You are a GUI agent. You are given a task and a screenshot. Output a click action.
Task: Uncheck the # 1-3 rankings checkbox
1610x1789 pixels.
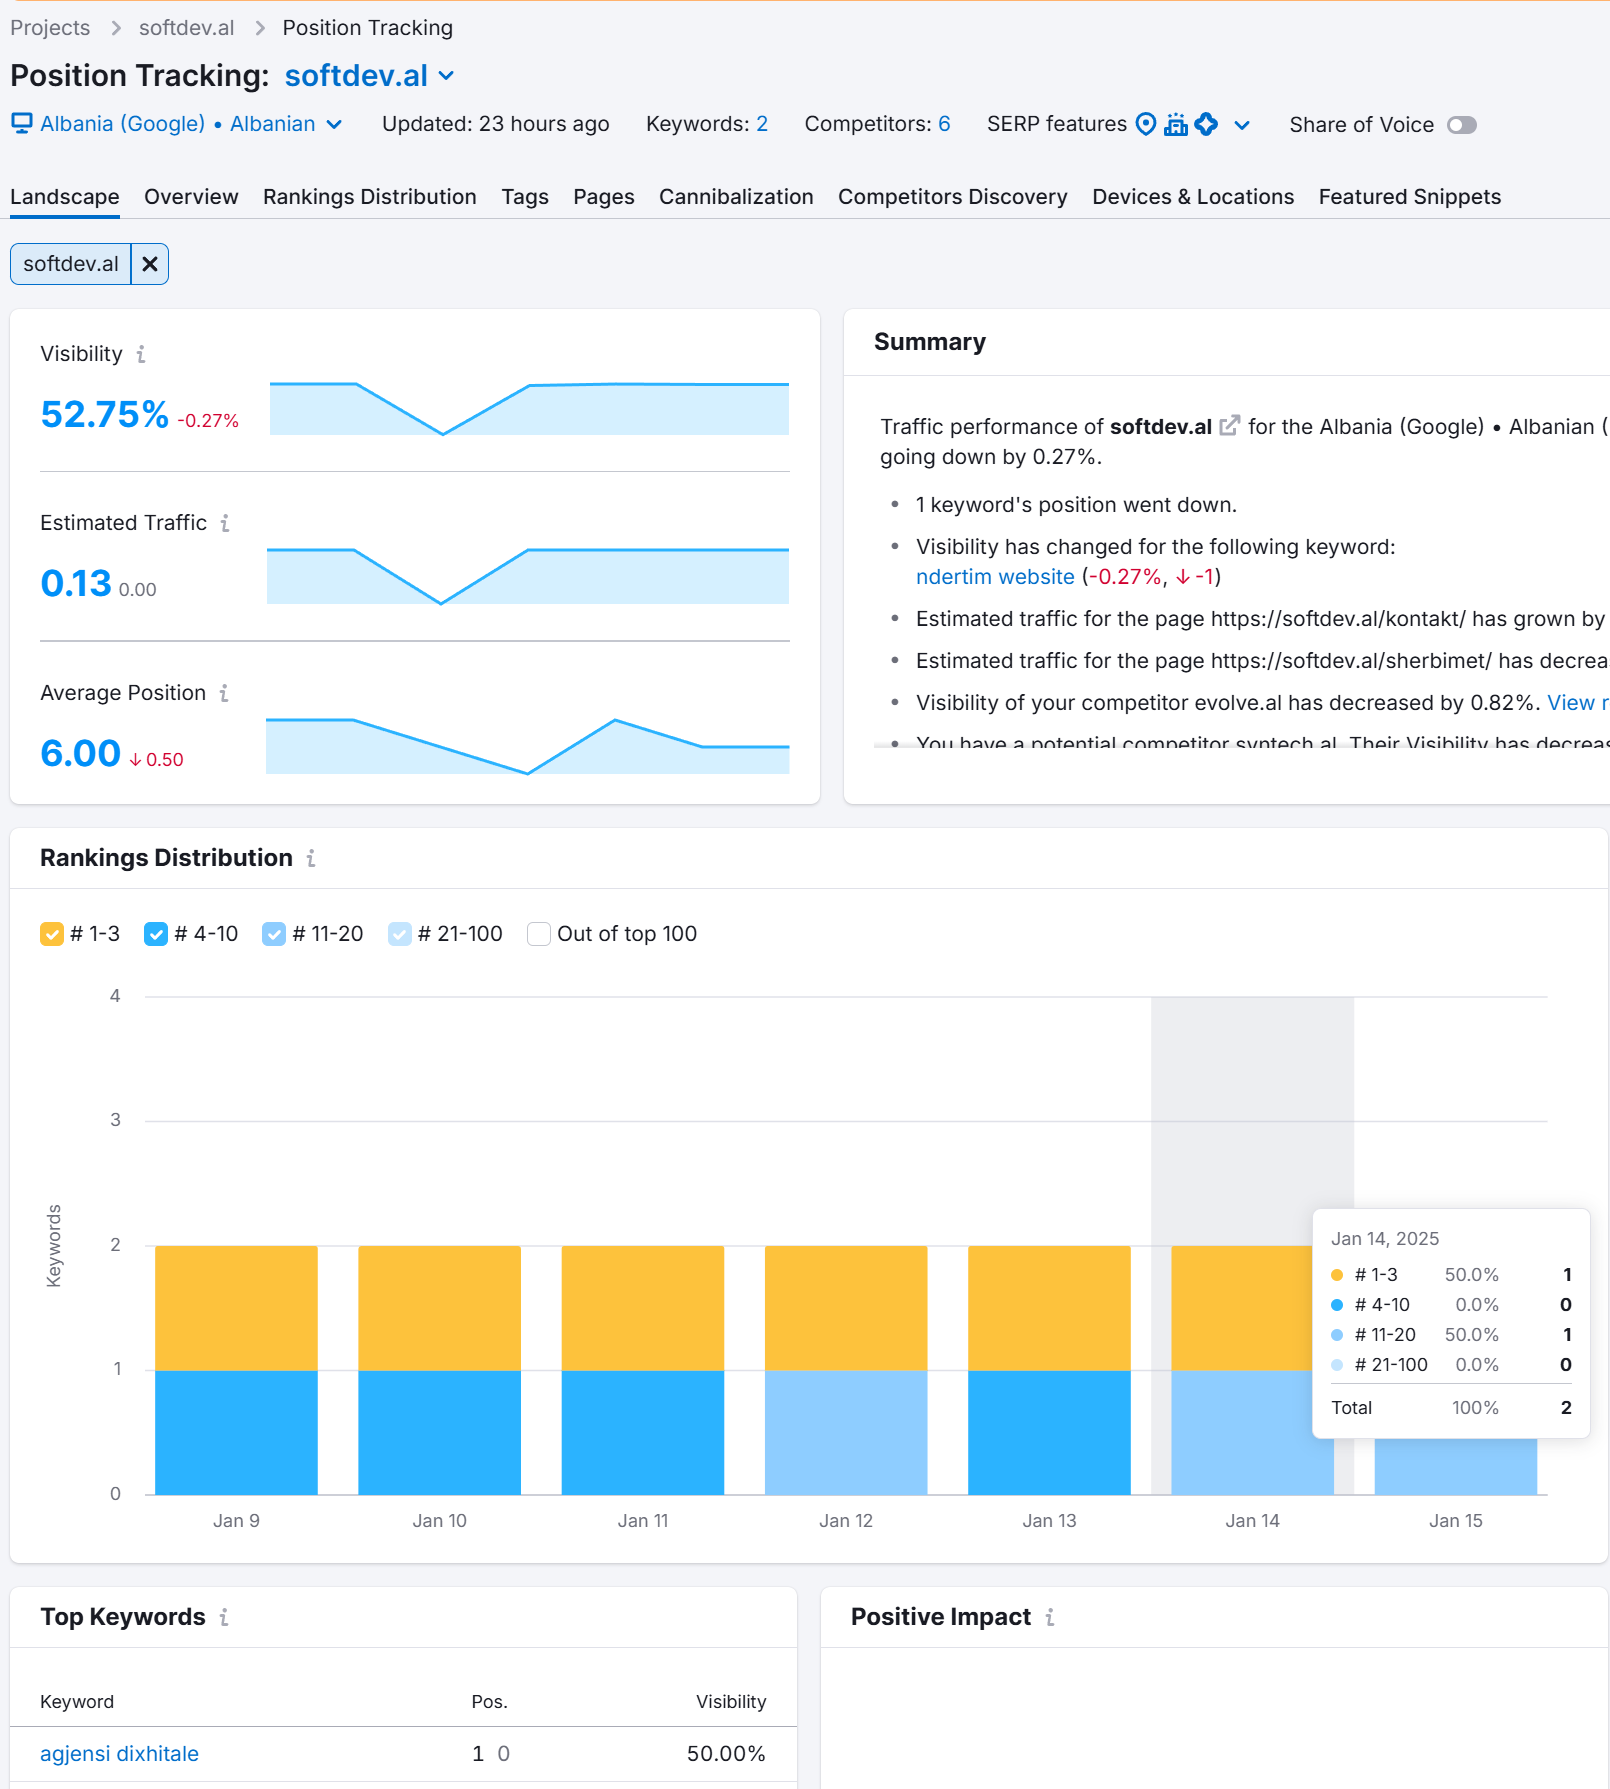[52, 934]
